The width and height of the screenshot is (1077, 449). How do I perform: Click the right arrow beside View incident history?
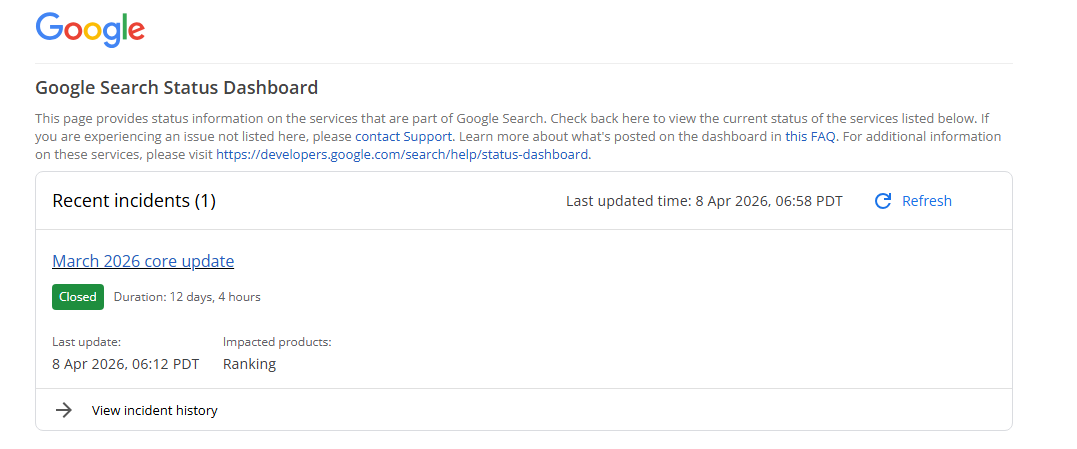(x=64, y=410)
